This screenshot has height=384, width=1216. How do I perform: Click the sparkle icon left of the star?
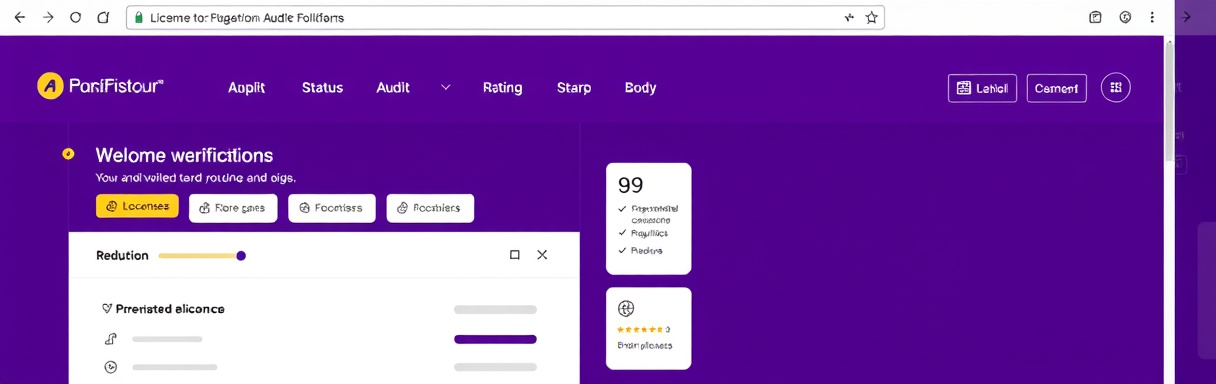coord(849,17)
